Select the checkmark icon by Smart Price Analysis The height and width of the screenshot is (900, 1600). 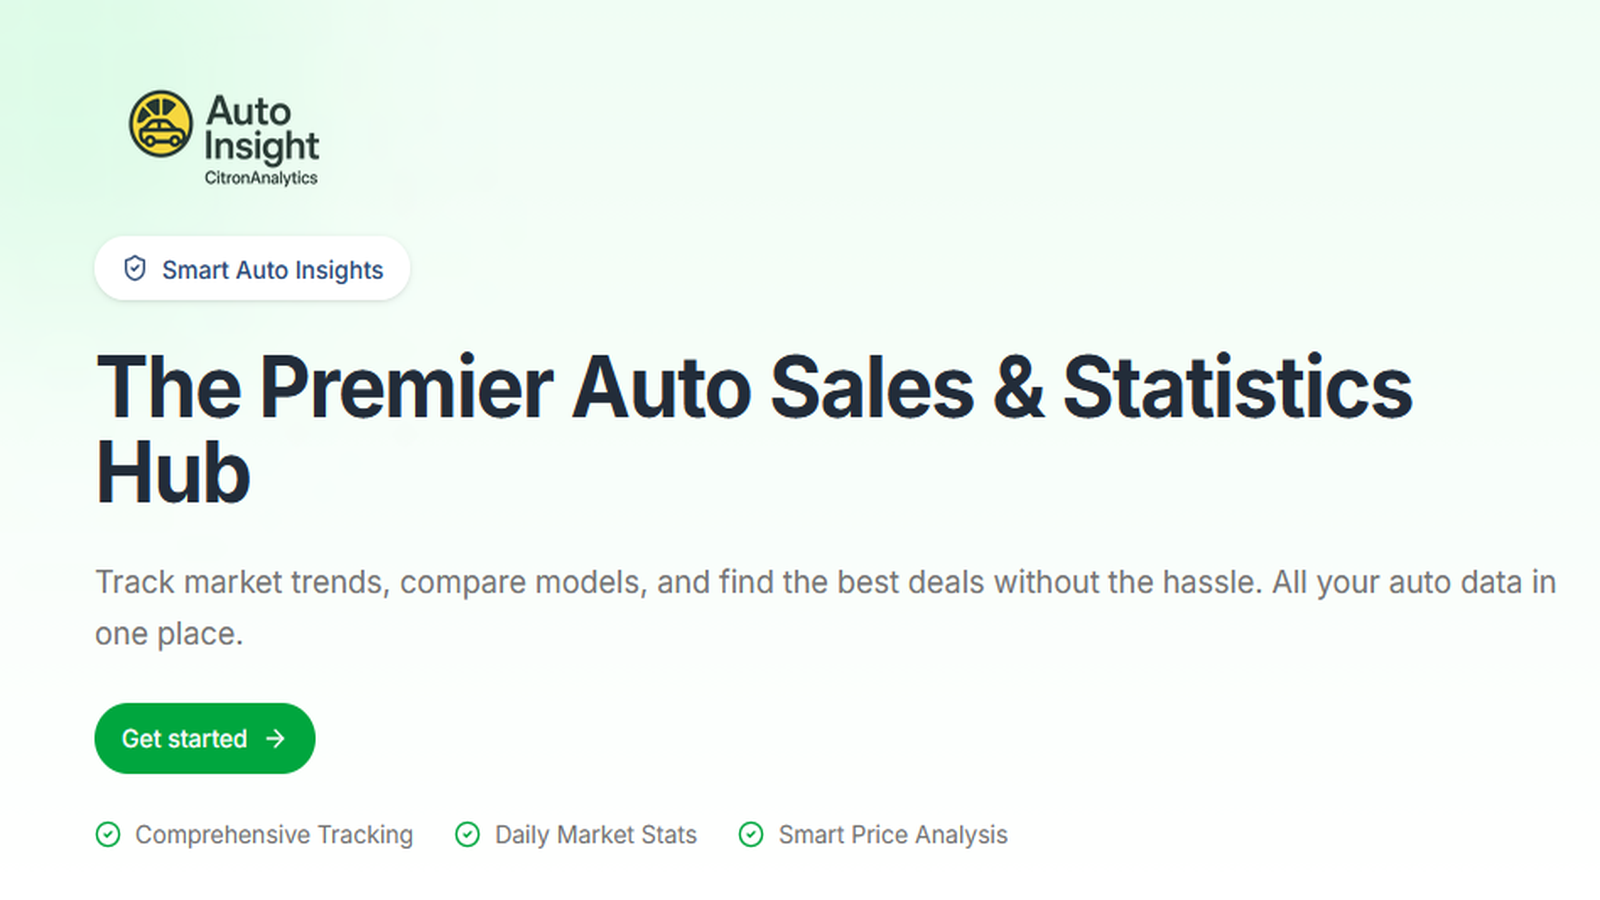752,834
